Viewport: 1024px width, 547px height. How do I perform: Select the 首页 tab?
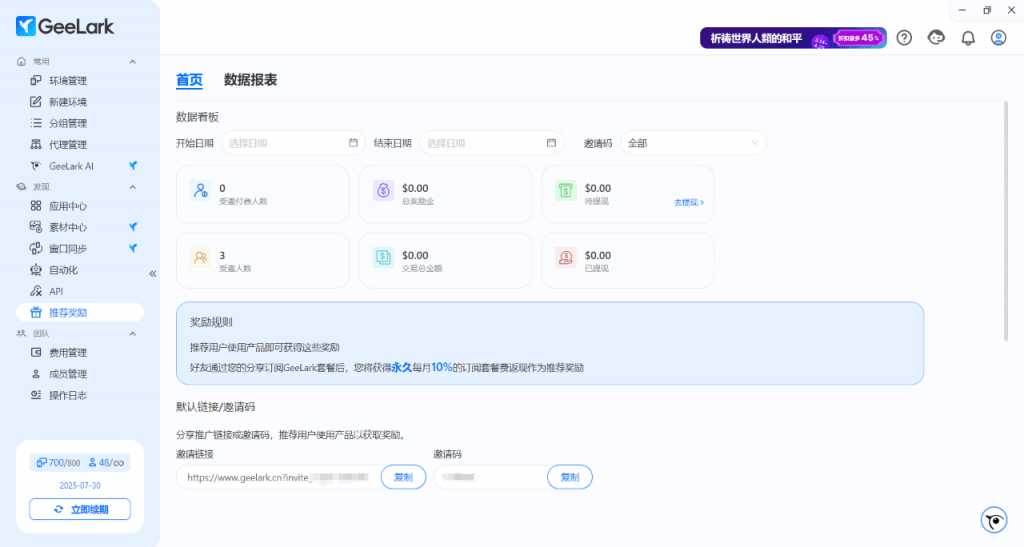189,80
